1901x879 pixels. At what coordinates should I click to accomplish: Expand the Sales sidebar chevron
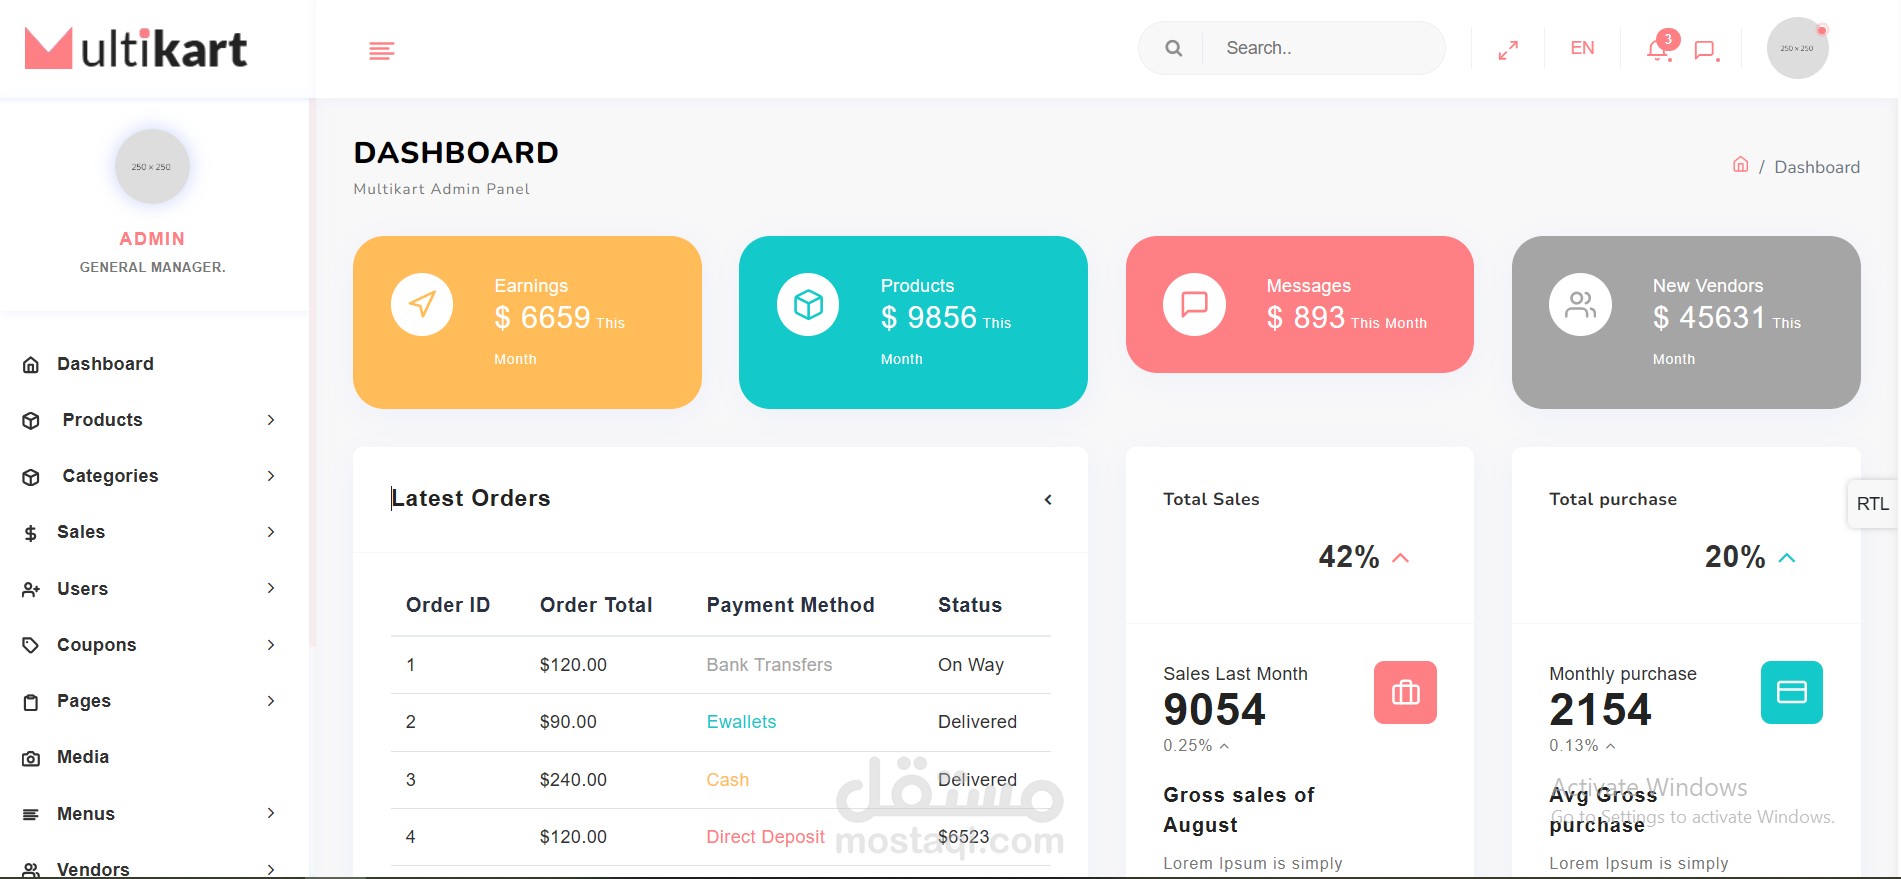[x=271, y=532]
